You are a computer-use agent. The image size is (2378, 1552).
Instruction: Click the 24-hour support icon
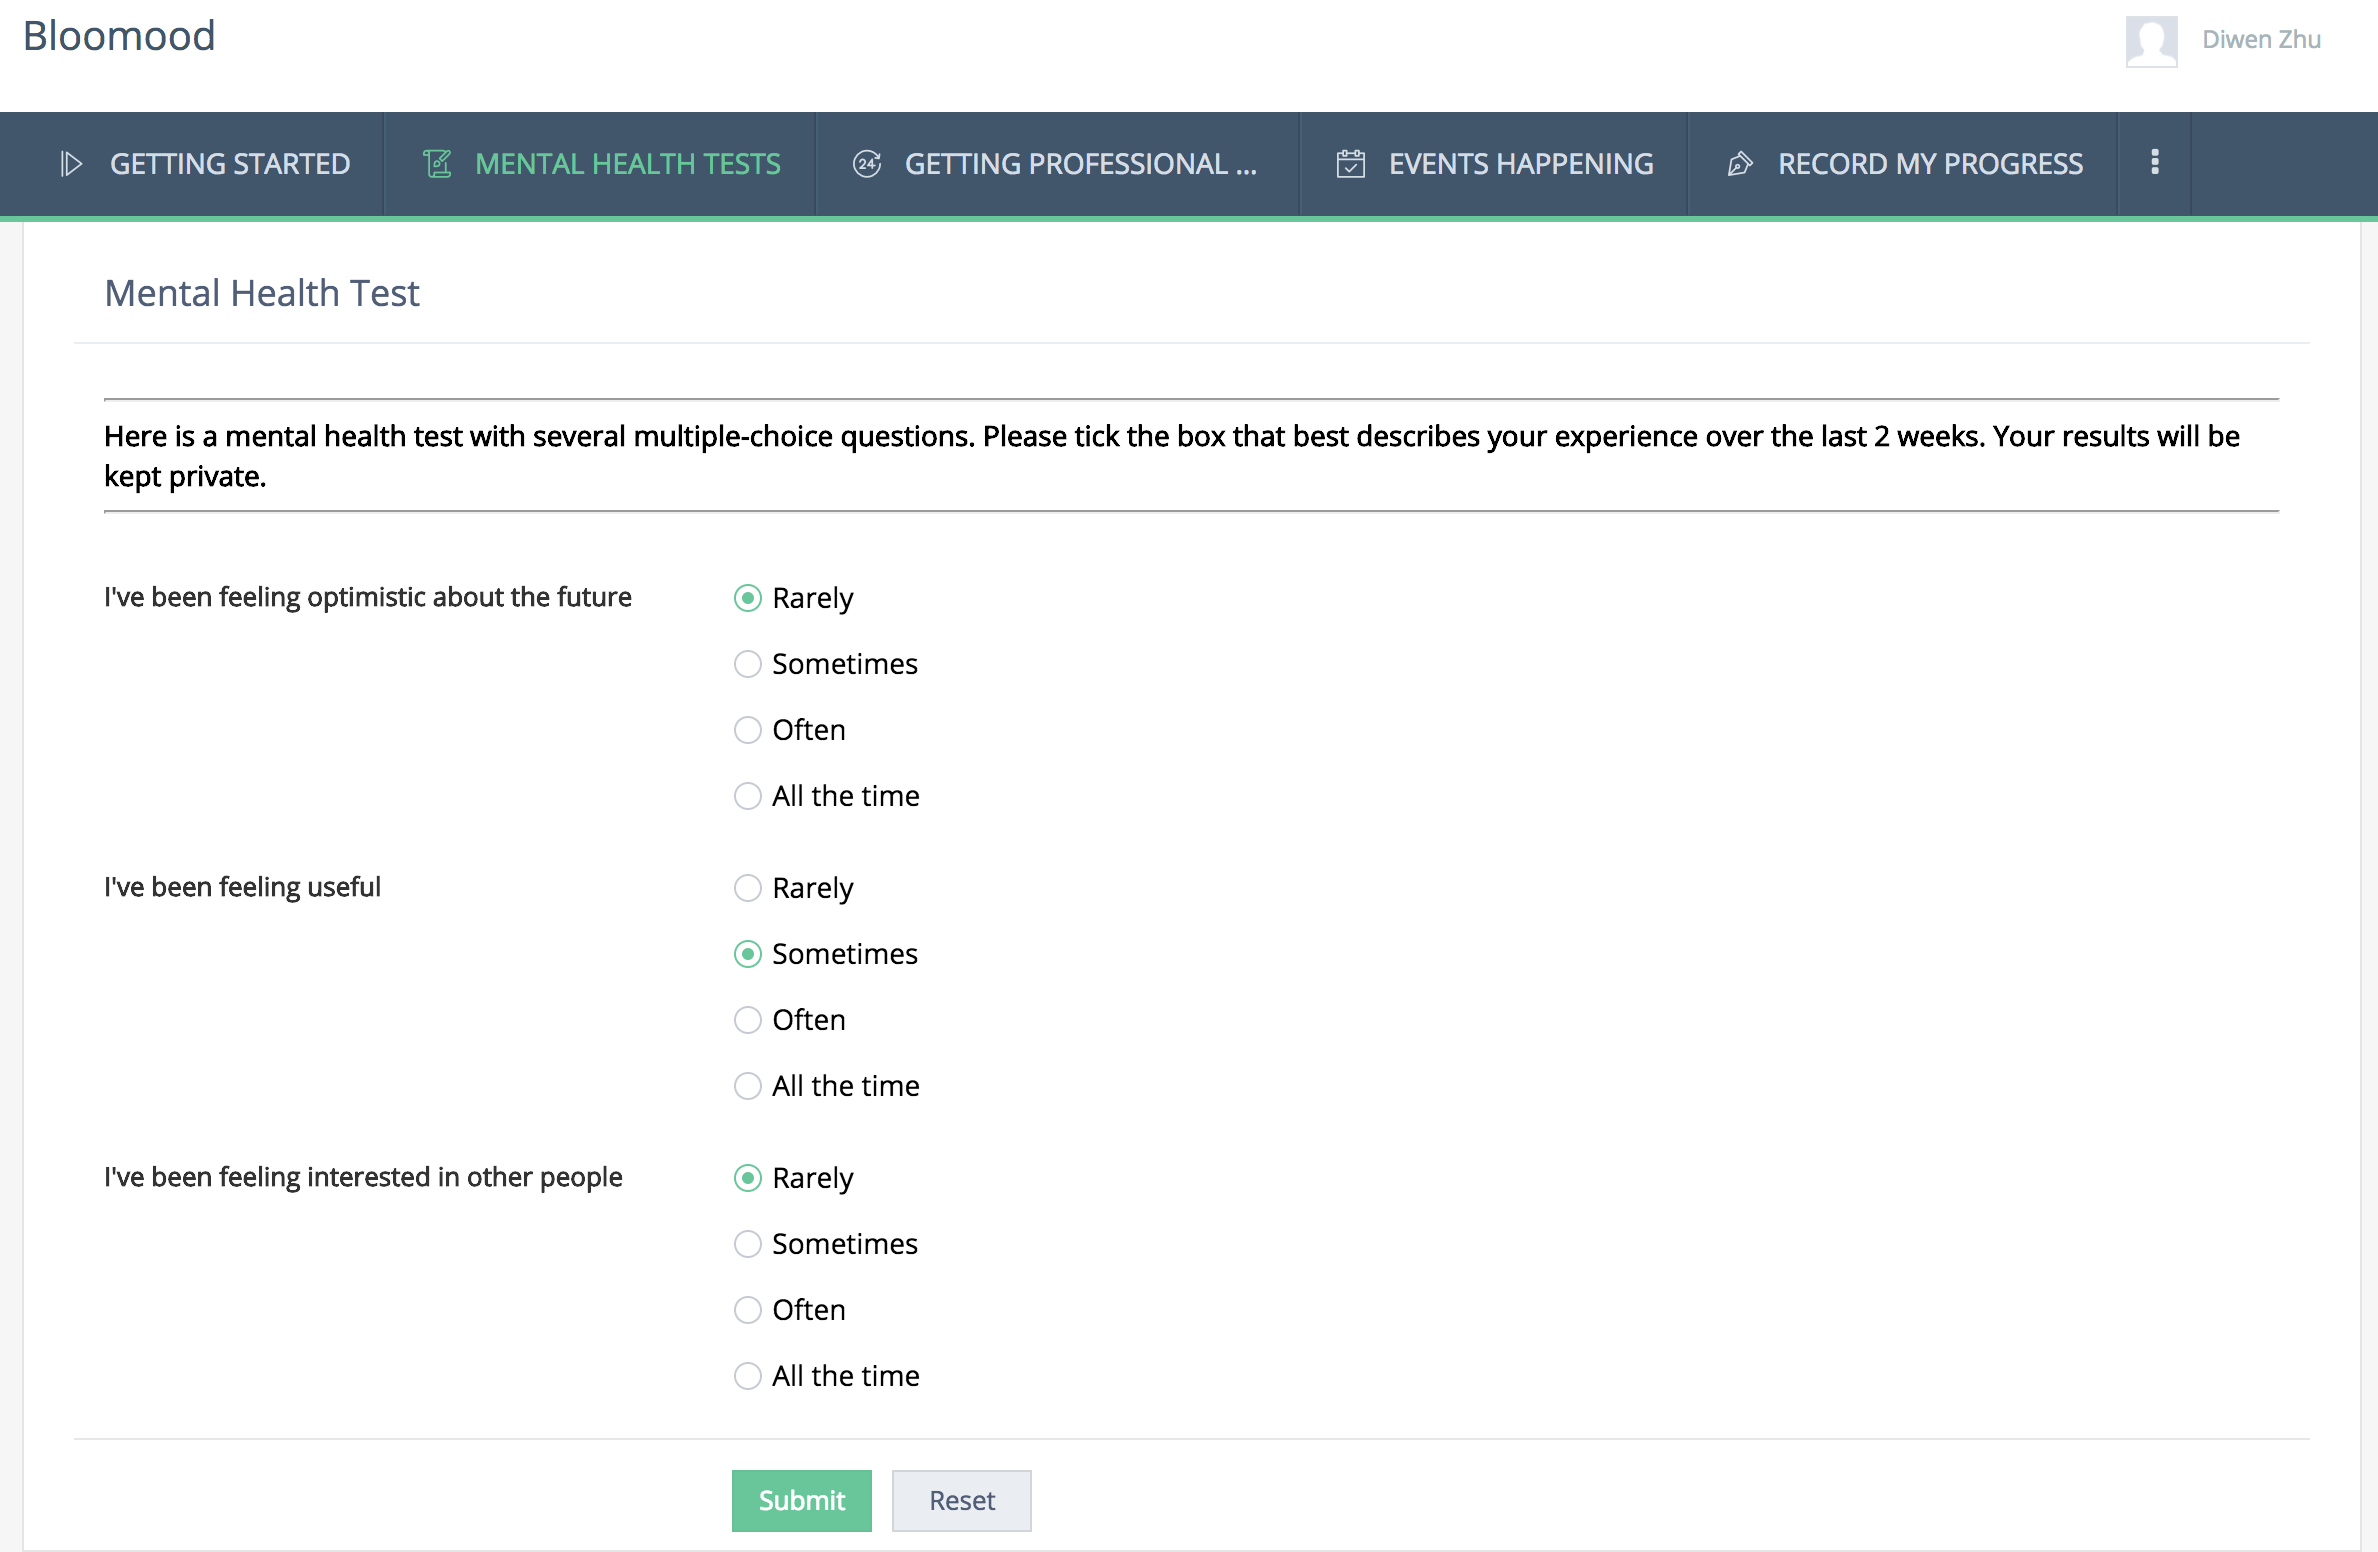866,164
